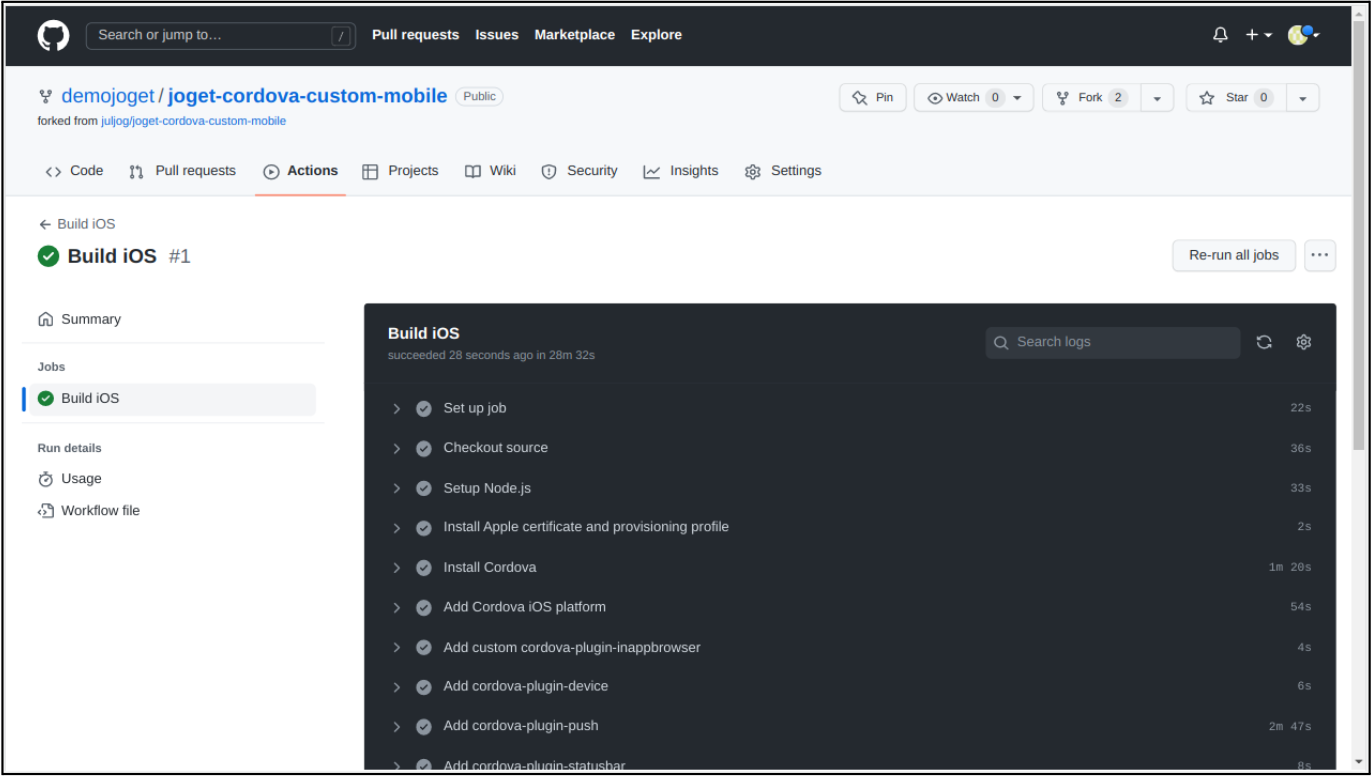
Task: Click the Summary home icon
Action: click(46, 319)
